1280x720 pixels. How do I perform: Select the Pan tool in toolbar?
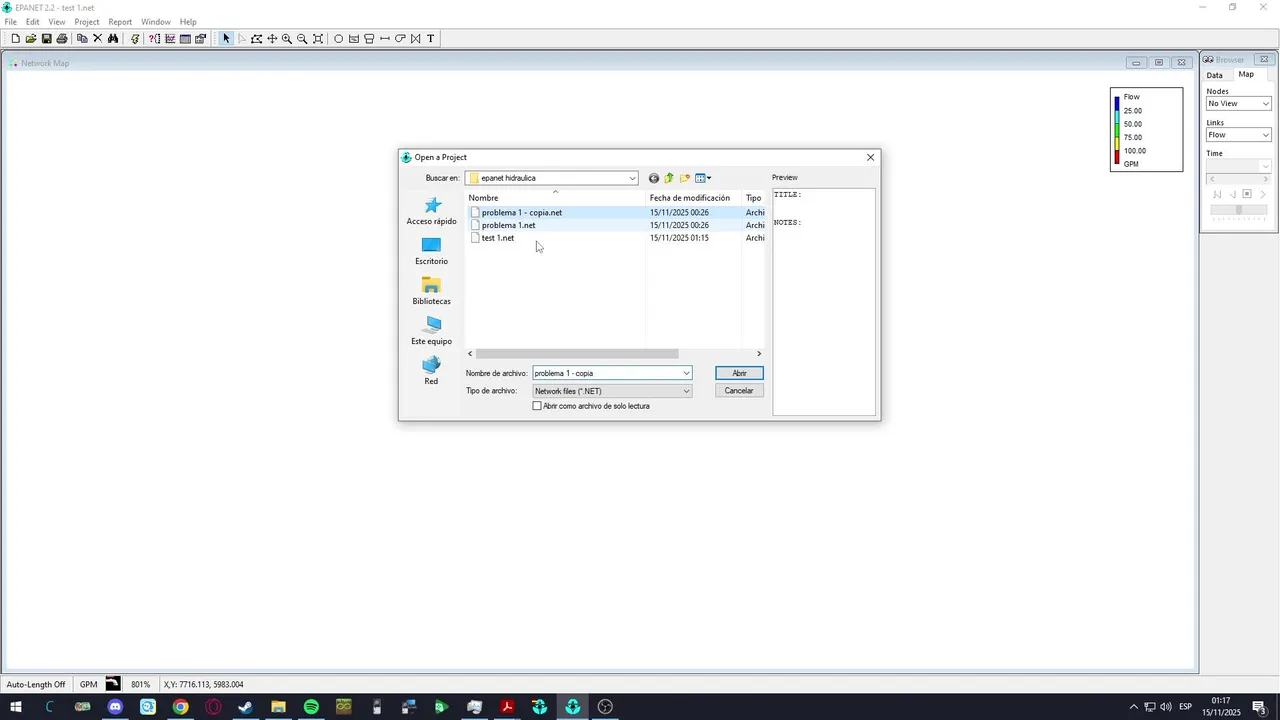tap(272, 39)
